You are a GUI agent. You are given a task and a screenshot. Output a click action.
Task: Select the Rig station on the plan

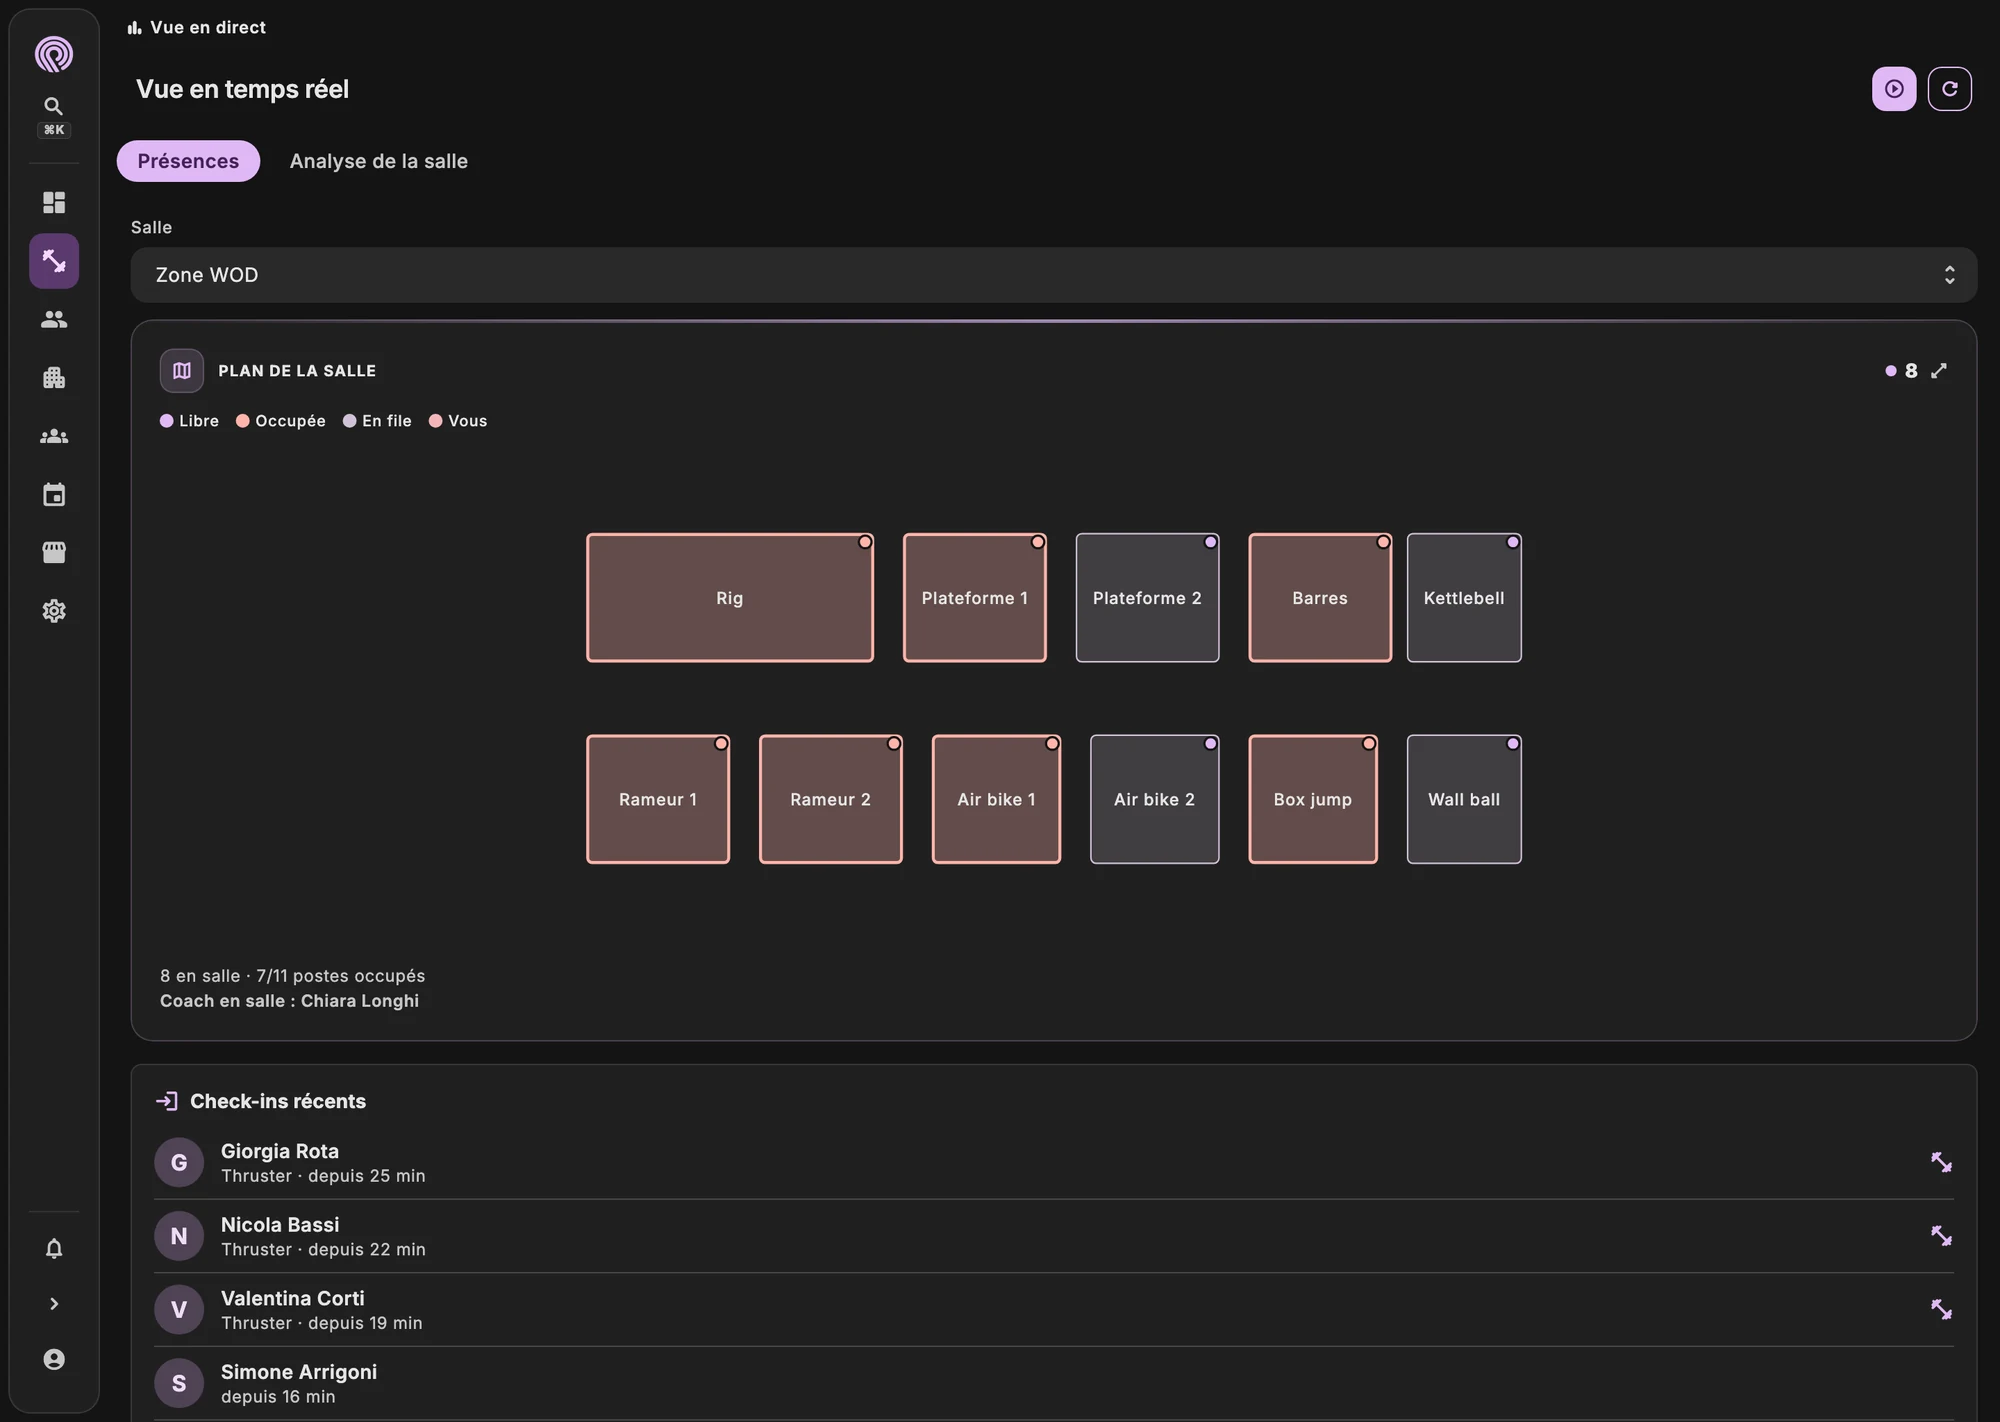[x=730, y=598]
